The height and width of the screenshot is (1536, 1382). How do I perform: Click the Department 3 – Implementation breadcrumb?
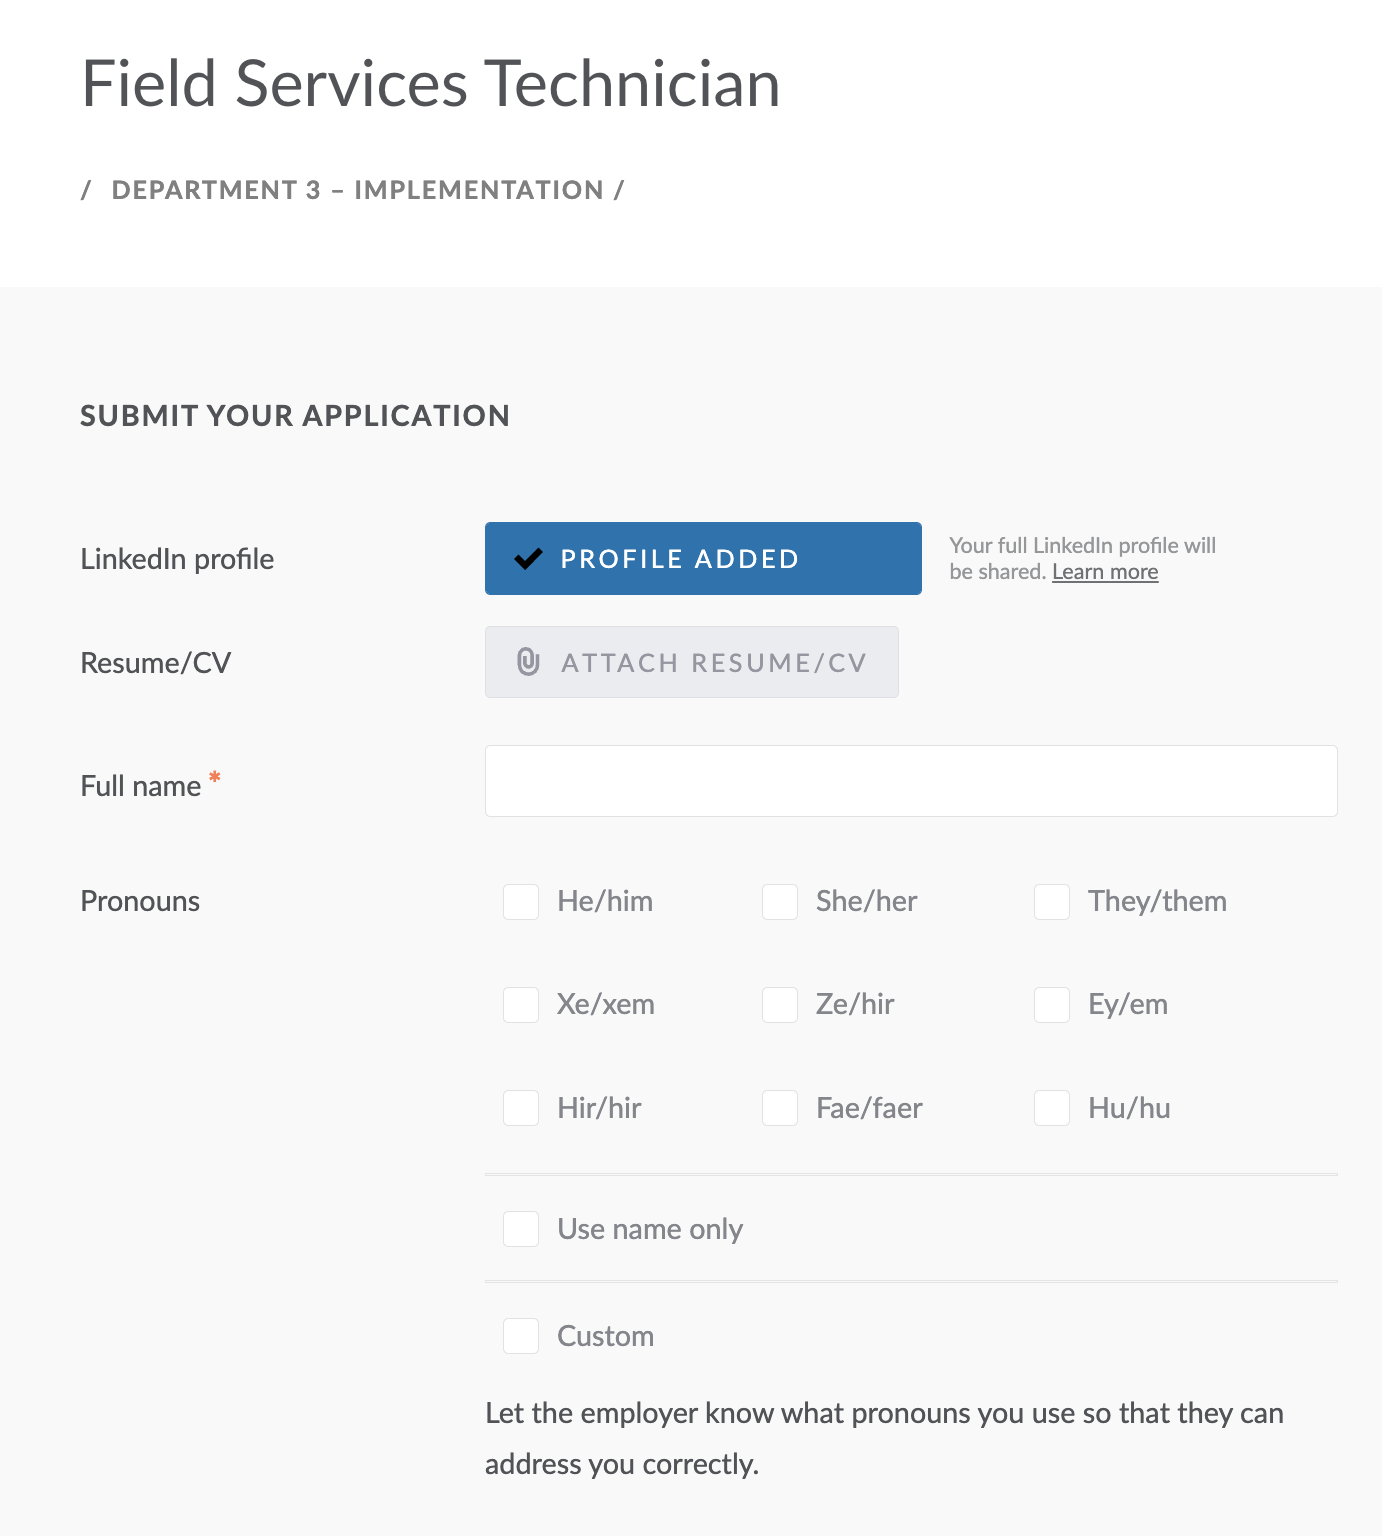(x=357, y=190)
